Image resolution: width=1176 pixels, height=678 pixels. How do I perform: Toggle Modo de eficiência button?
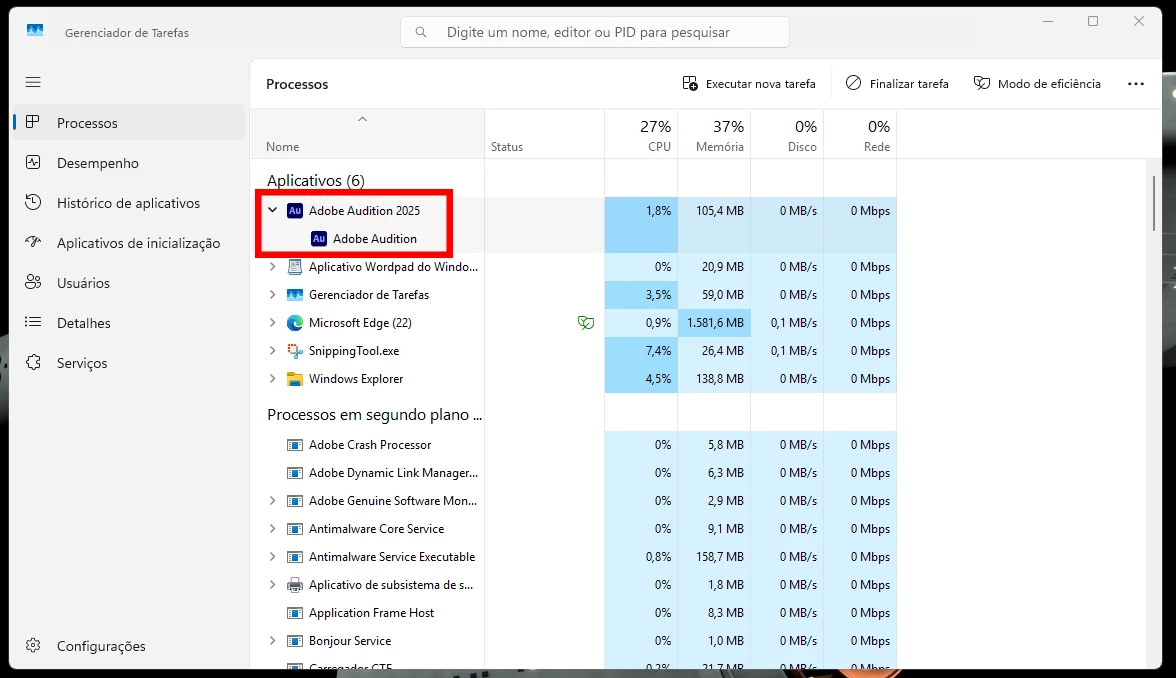[x=1037, y=83]
